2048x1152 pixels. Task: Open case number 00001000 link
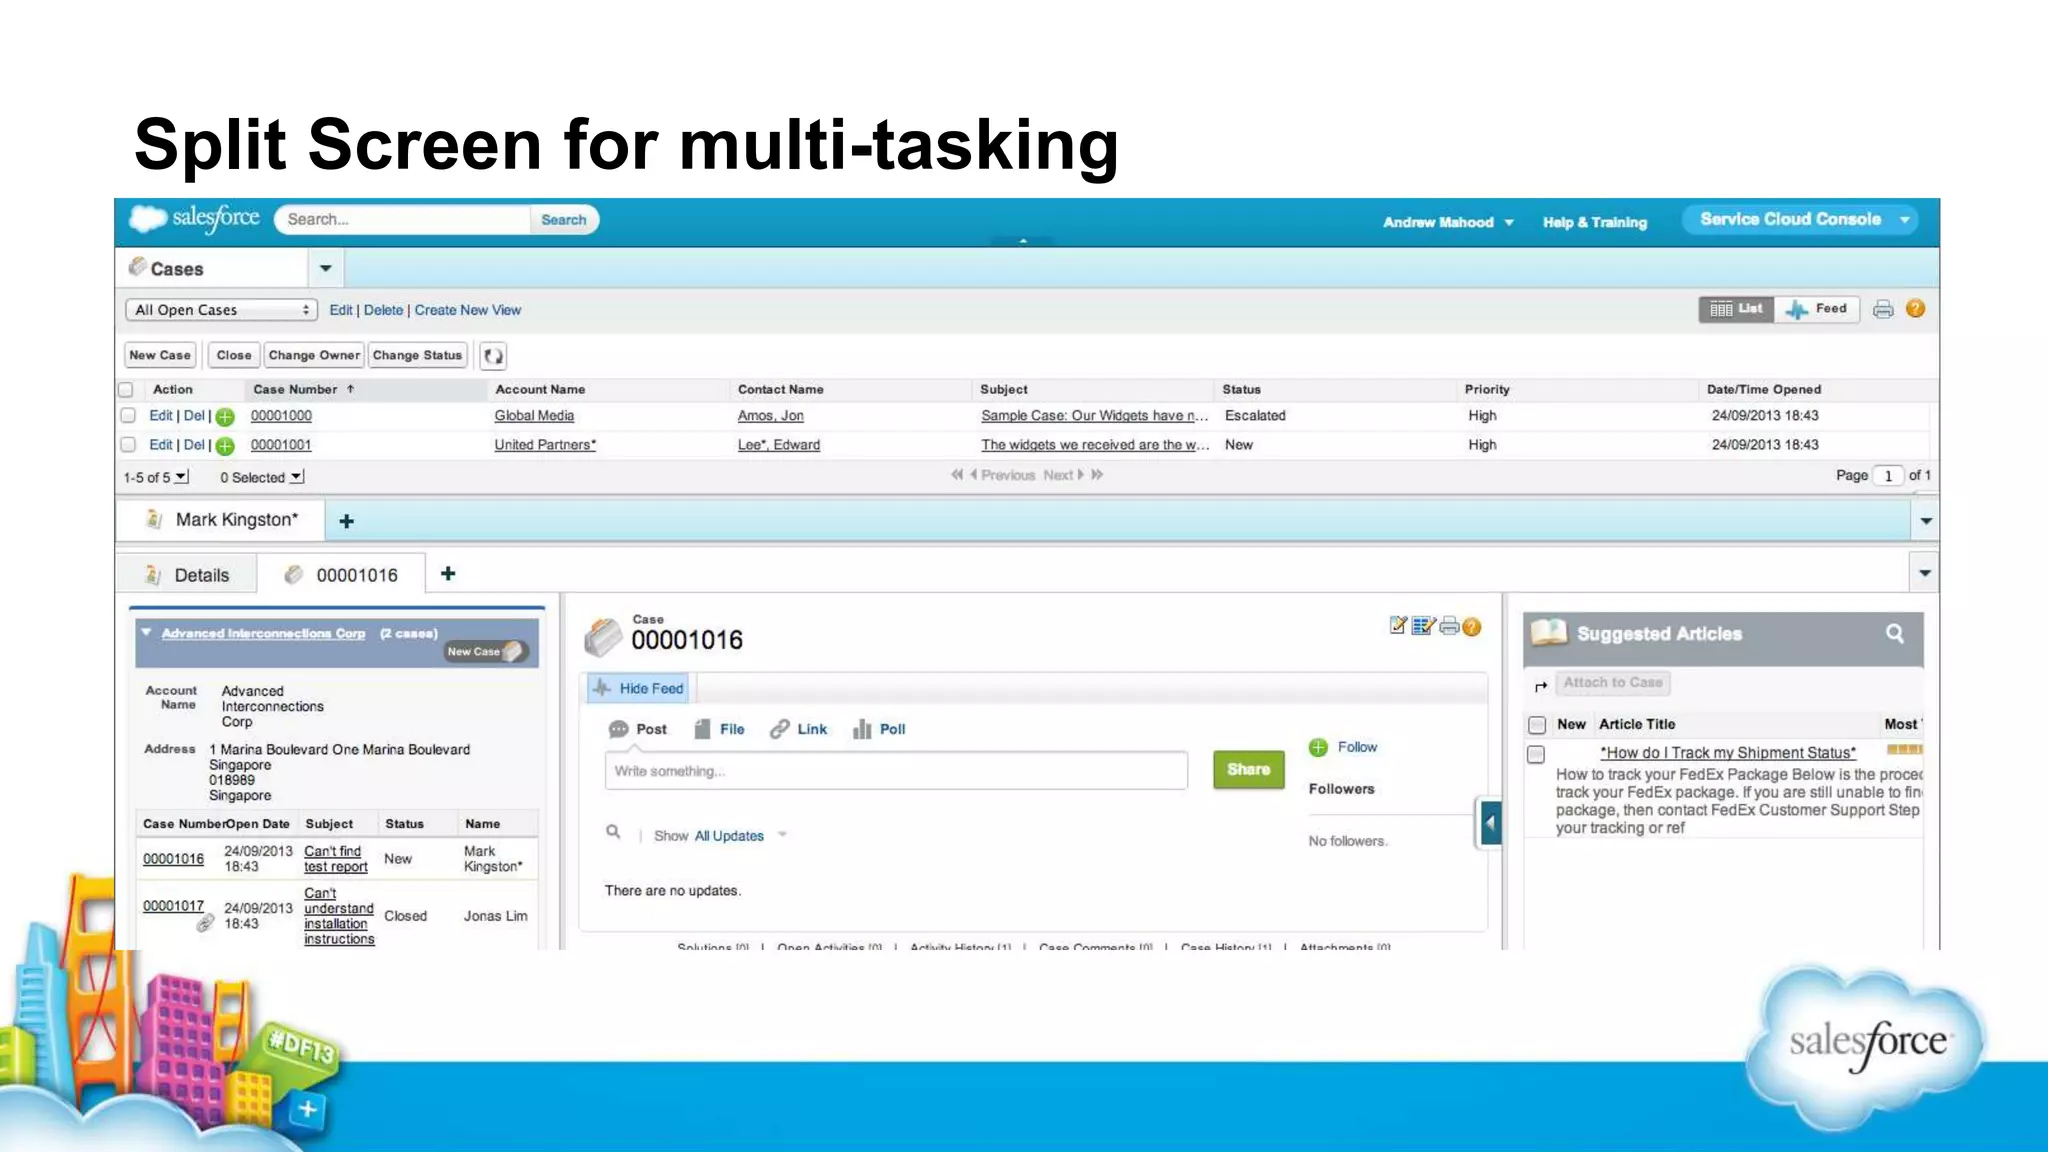[281, 416]
